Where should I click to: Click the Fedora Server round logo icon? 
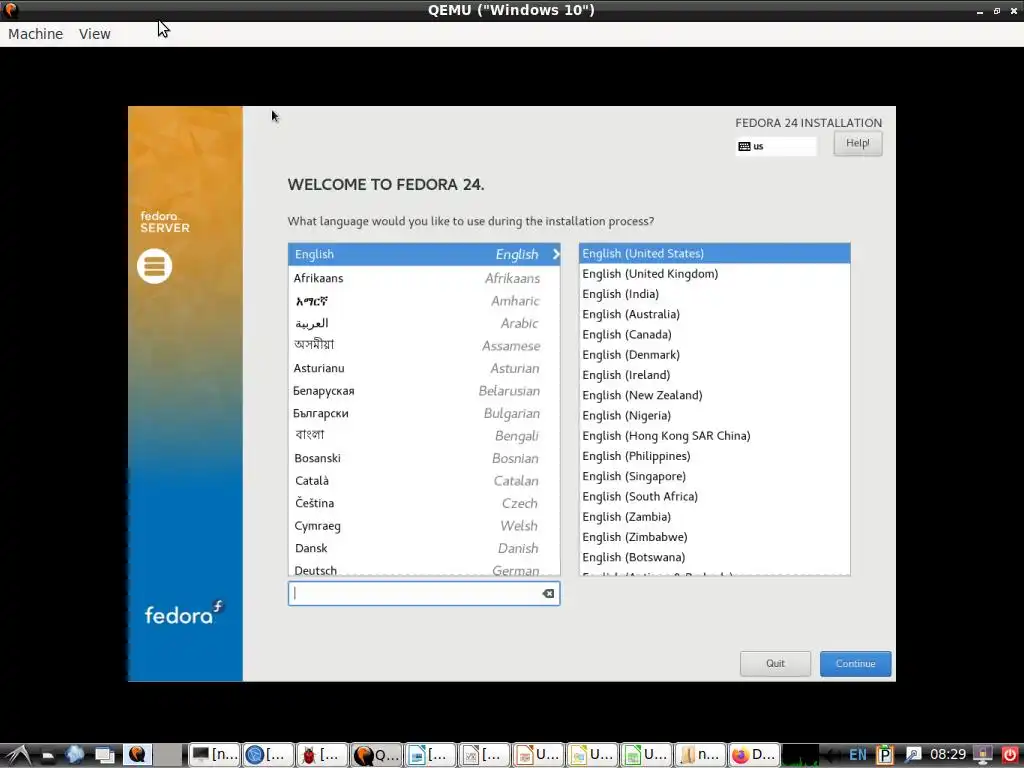pyautogui.click(x=155, y=266)
